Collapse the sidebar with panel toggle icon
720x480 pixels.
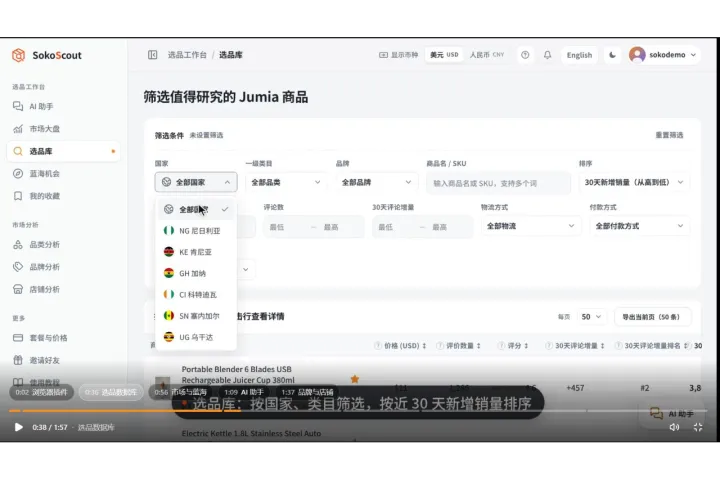tap(152, 55)
